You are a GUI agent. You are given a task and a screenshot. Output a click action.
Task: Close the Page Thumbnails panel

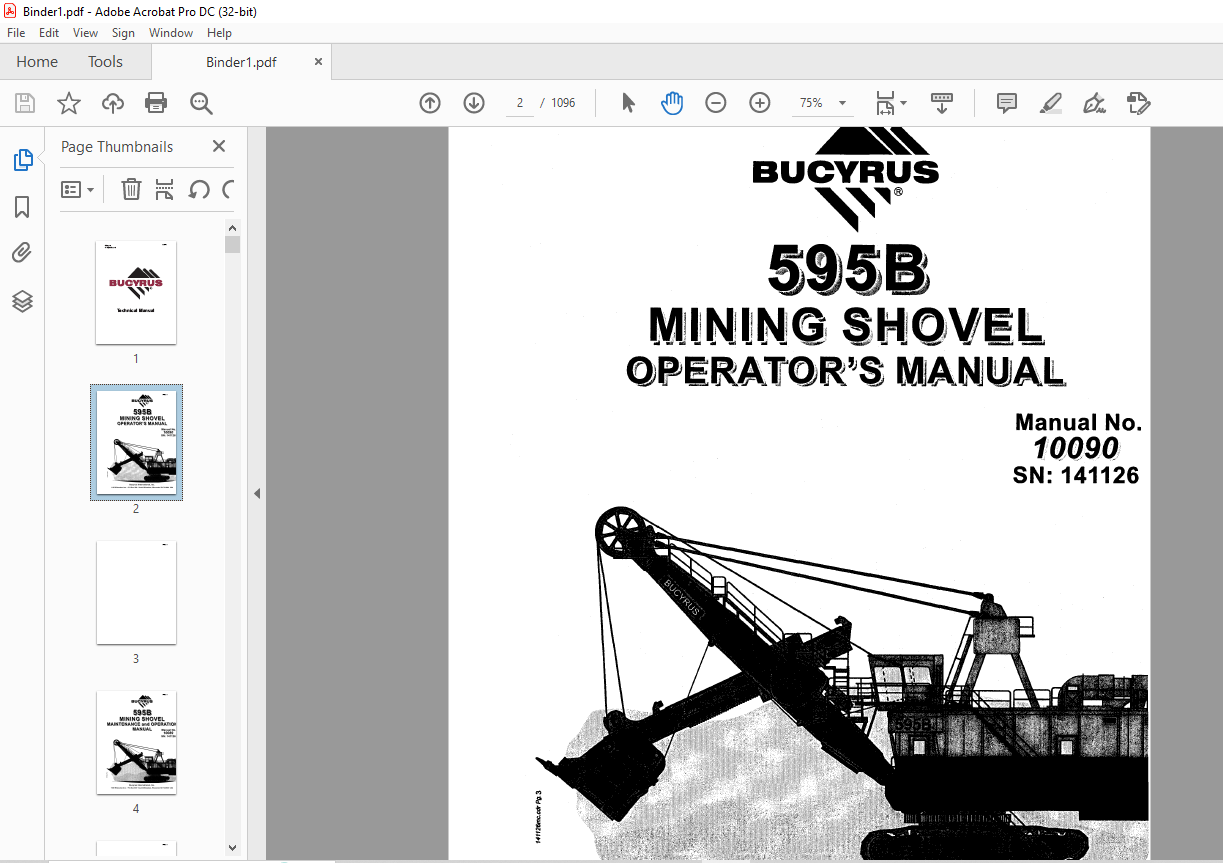pos(219,146)
